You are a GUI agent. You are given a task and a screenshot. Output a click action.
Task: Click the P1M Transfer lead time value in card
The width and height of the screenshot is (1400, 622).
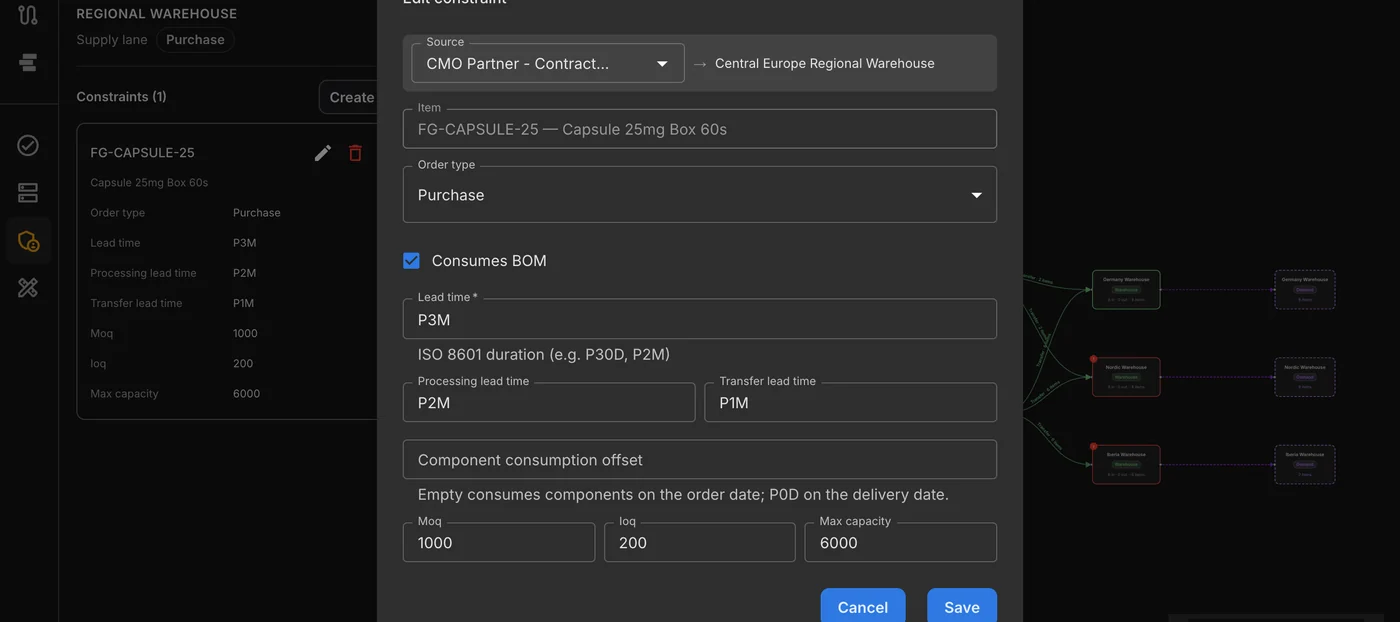click(244, 303)
